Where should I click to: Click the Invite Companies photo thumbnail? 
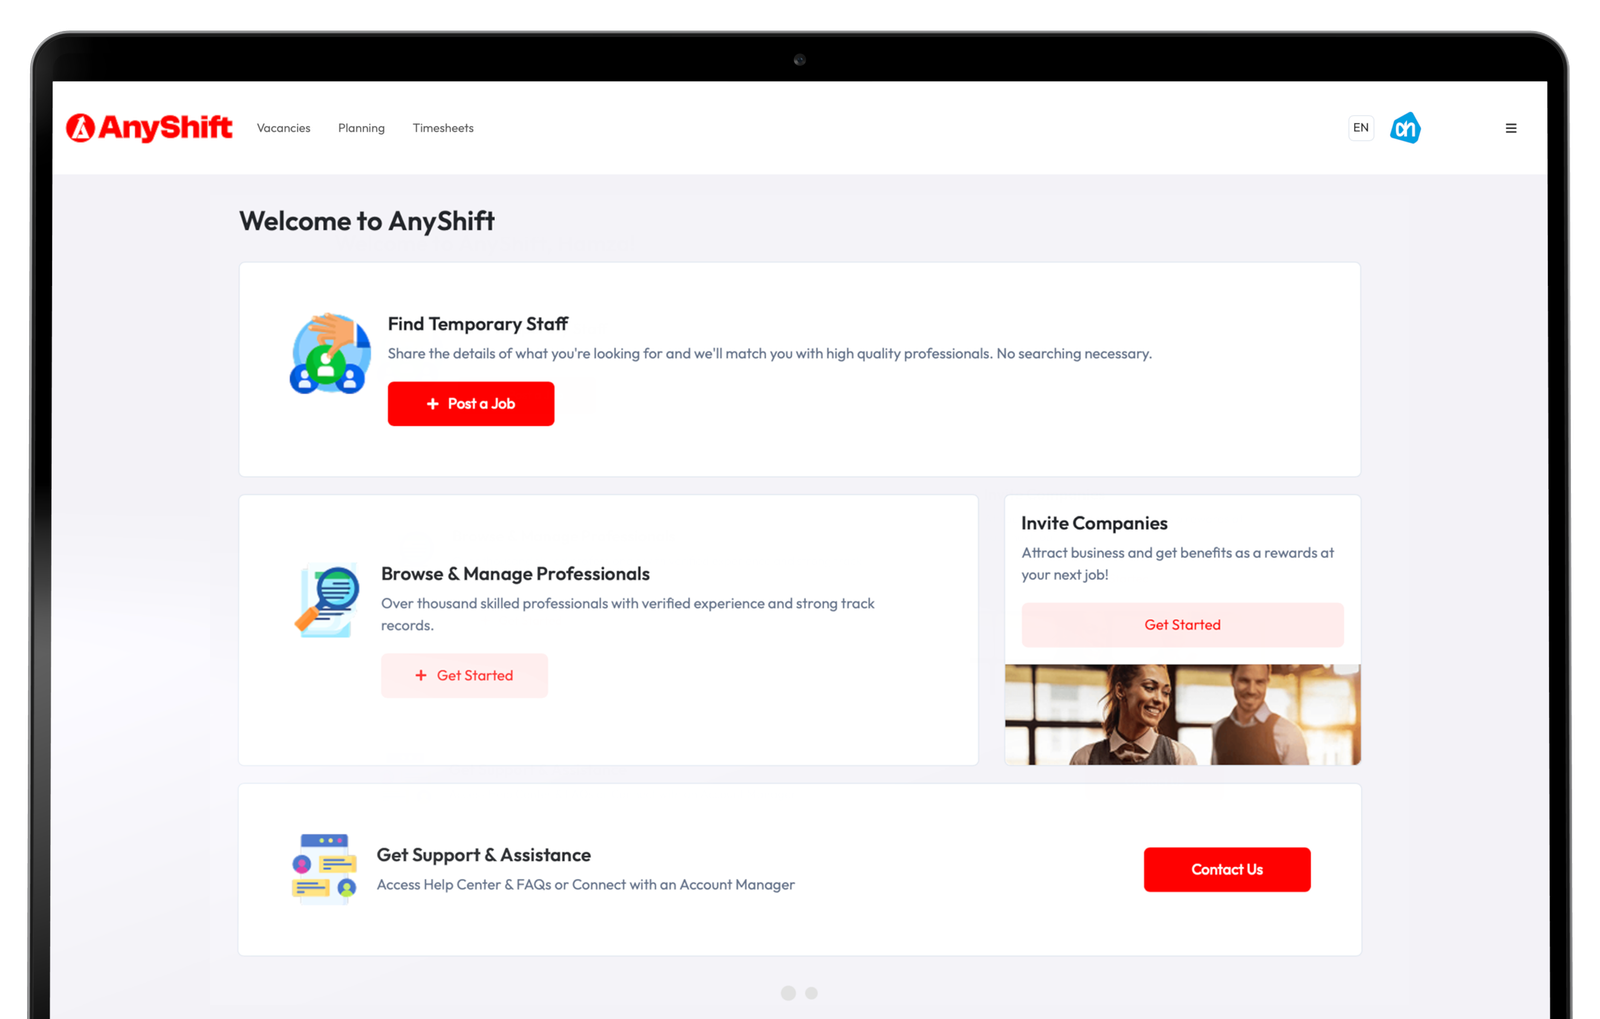tap(1182, 713)
